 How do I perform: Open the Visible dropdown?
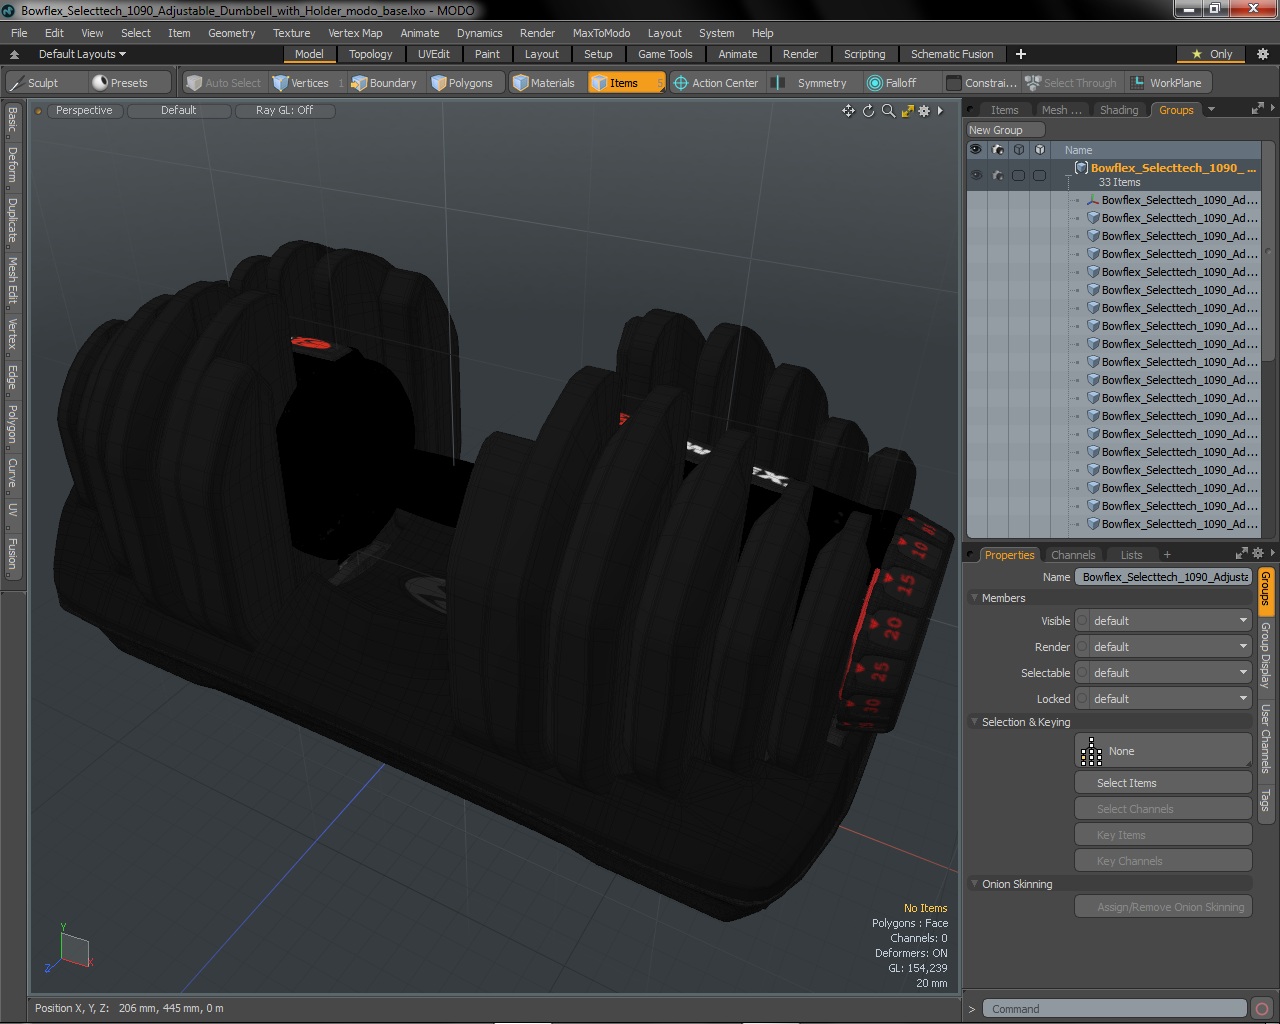coord(1163,621)
